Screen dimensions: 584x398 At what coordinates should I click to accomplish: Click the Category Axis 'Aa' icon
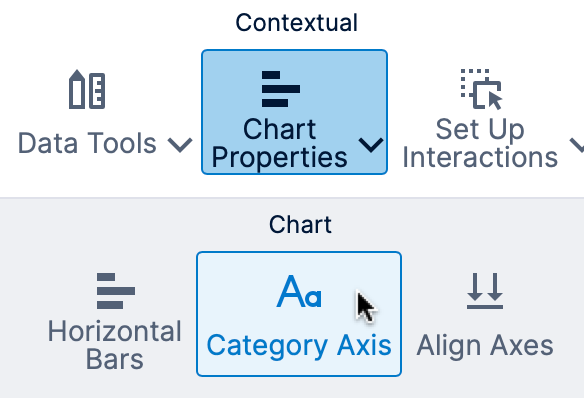(299, 291)
